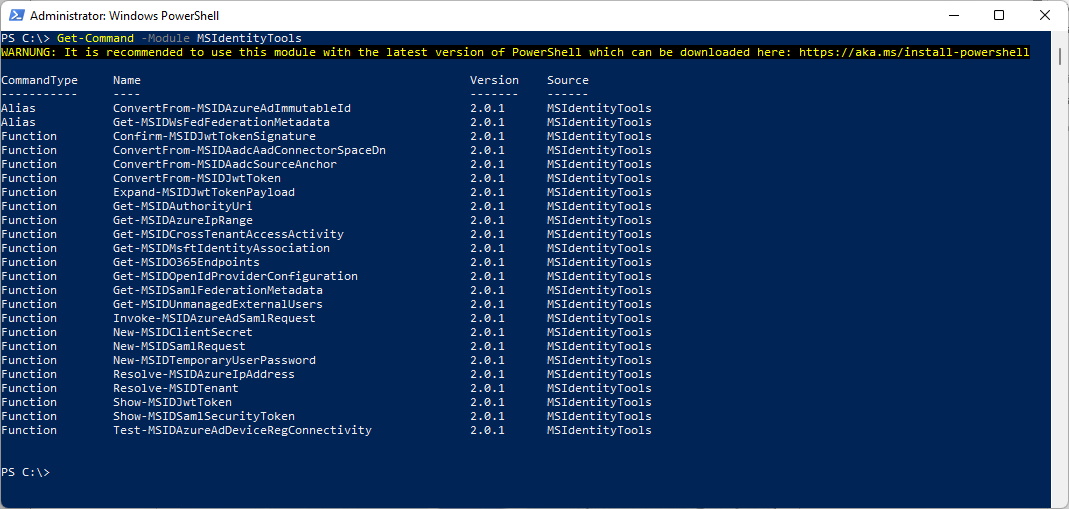Click Show-MSIDJwtToken function name
The image size is (1069, 509).
click(x=172, y=402)
